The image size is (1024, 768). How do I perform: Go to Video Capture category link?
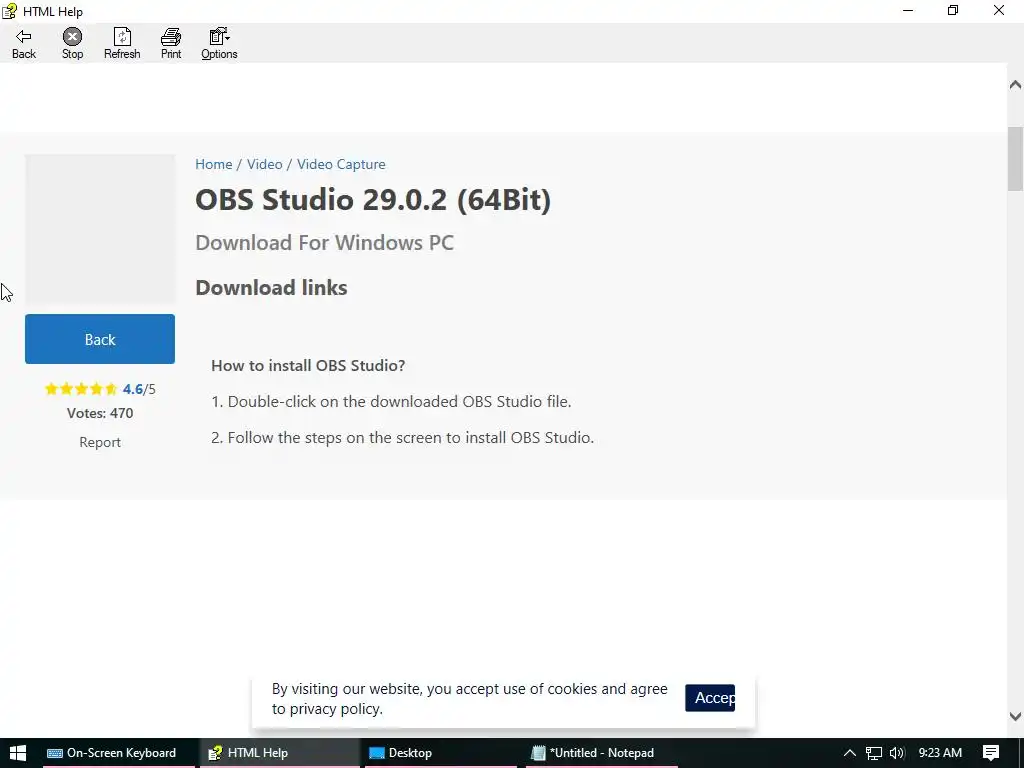click(x=341, y=164)
